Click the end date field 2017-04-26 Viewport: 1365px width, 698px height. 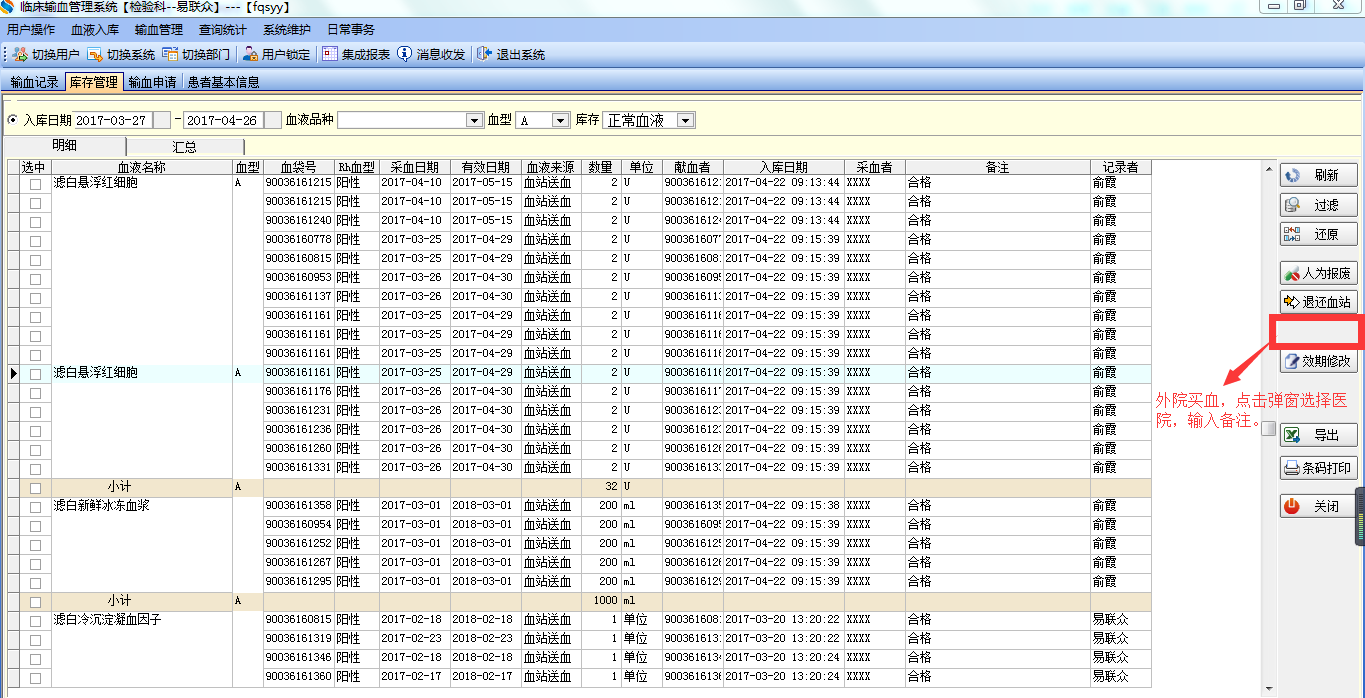224,120
